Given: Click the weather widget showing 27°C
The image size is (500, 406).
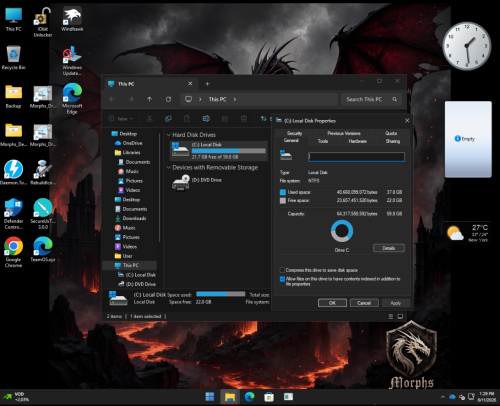Looking at the screenshot, I should pos(468,233).
